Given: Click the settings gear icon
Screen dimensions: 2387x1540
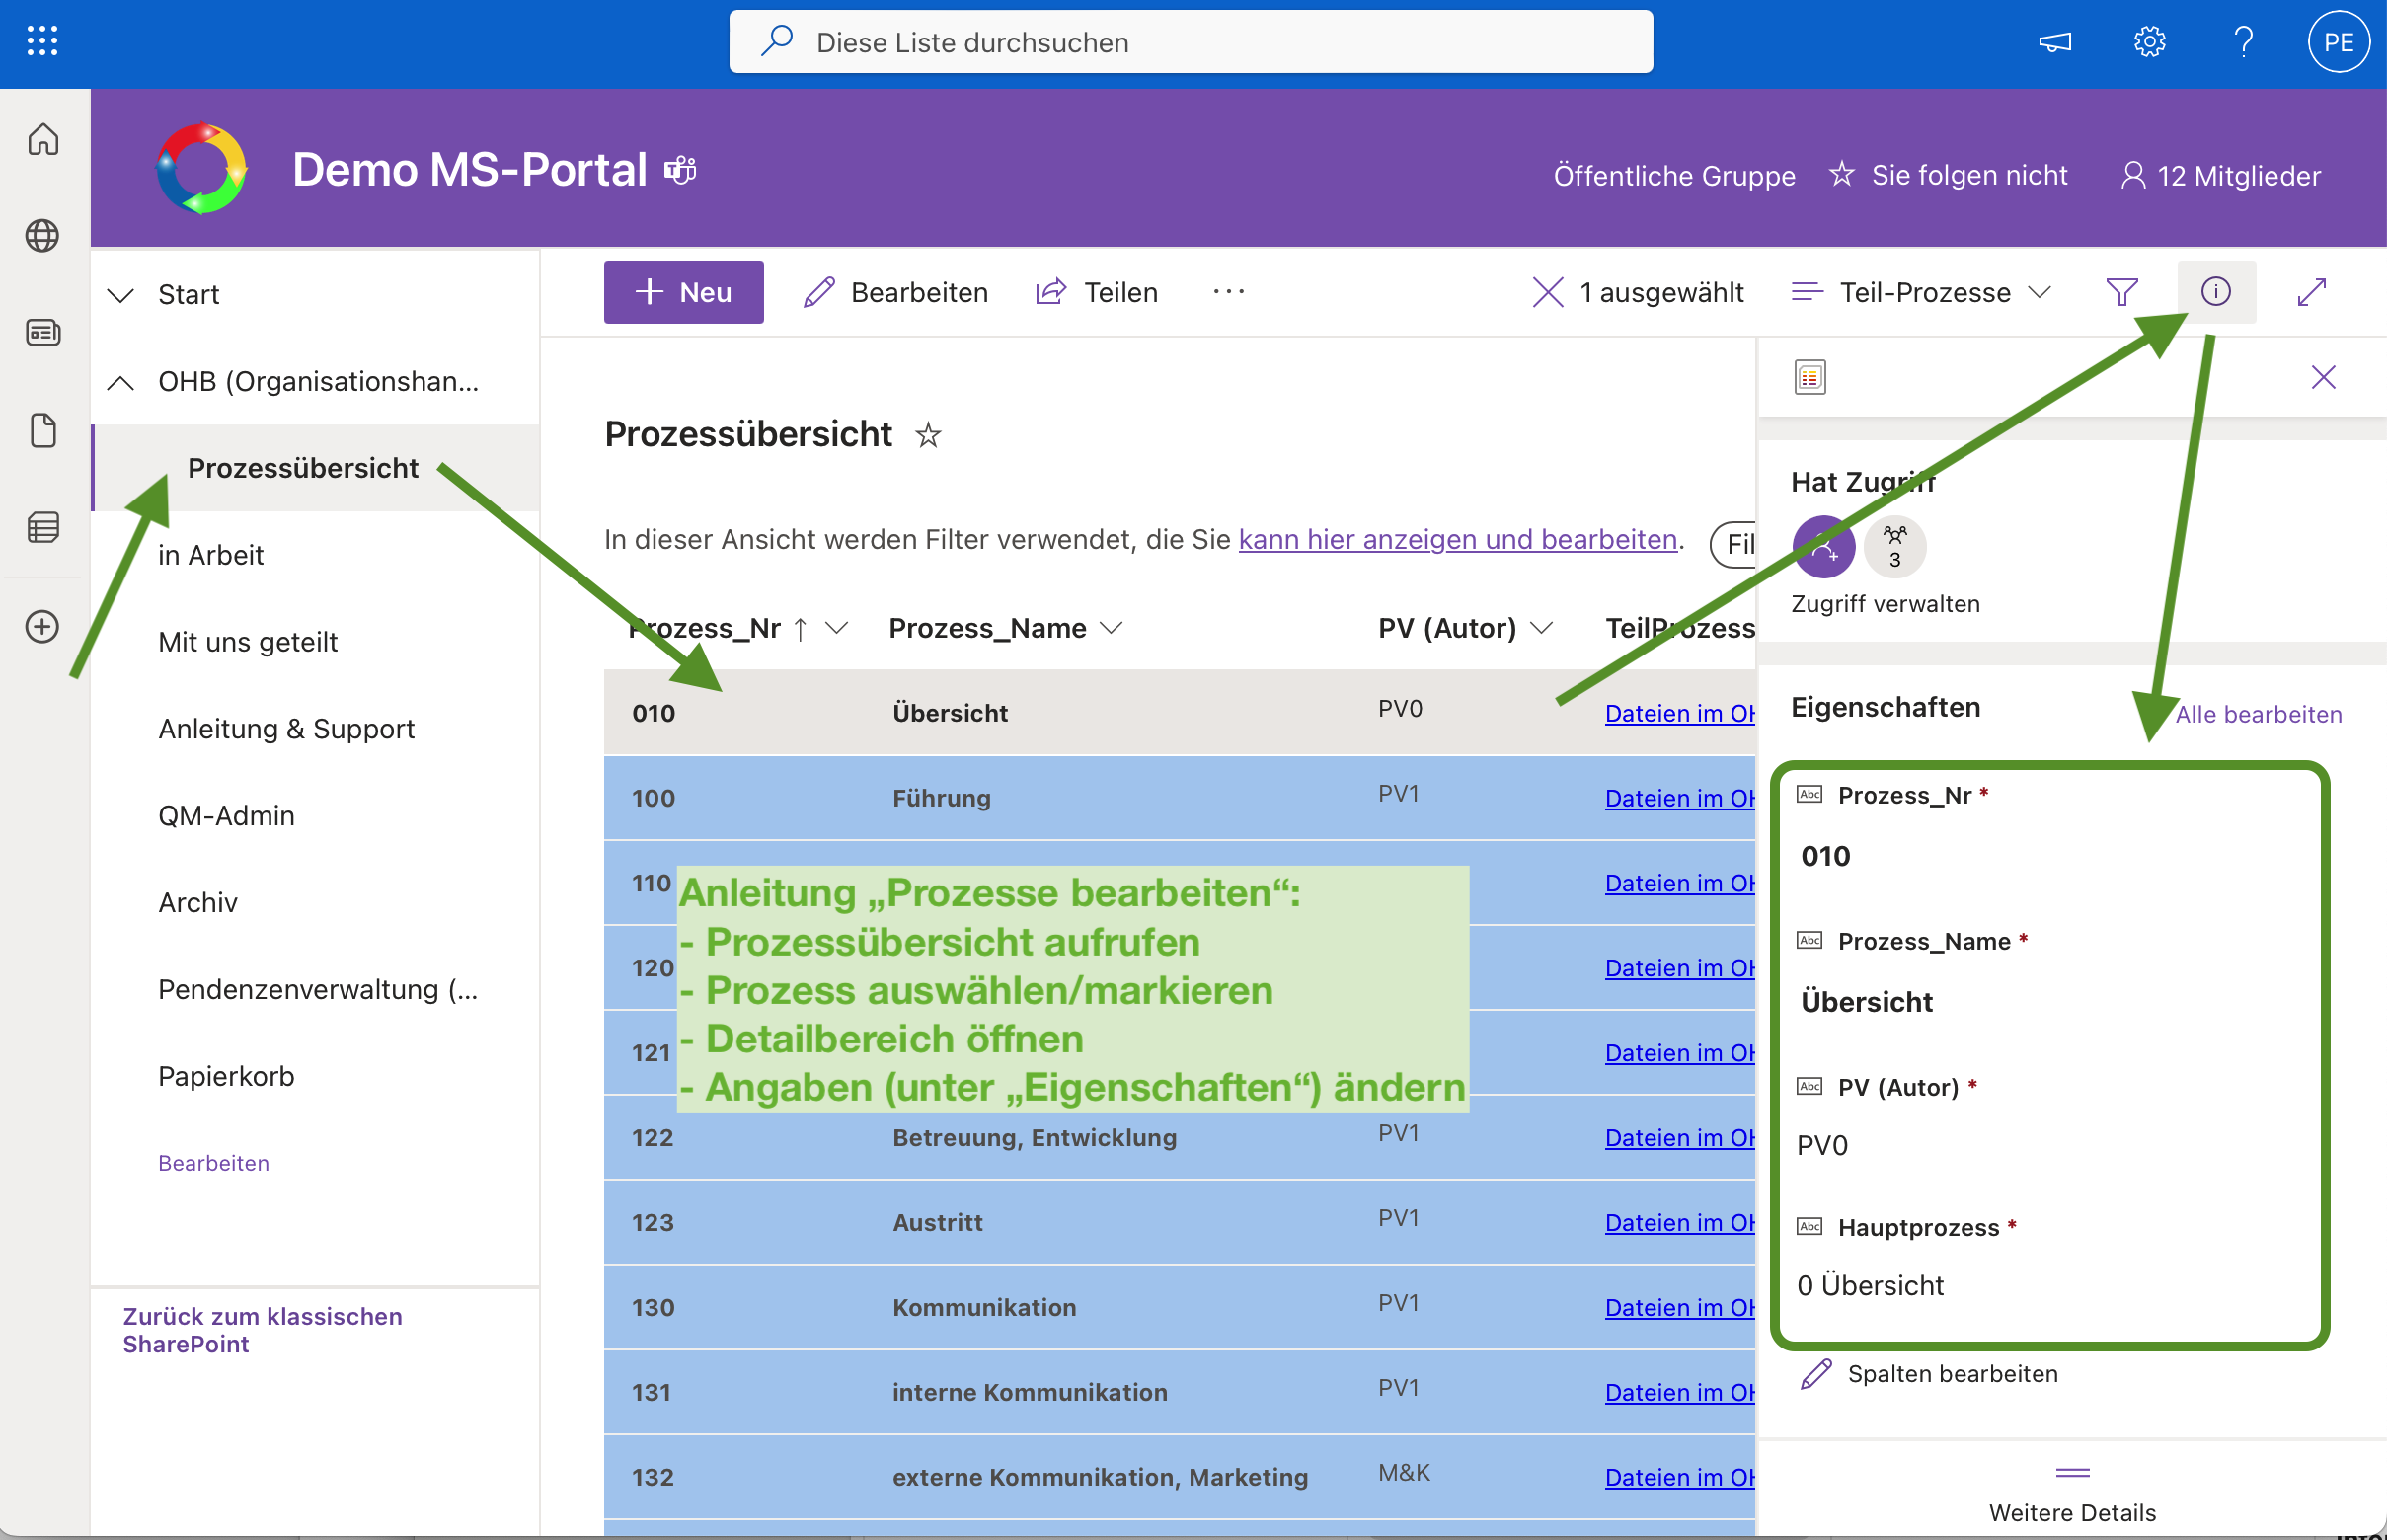Looking at the screenshot, I should [2149, 42].
